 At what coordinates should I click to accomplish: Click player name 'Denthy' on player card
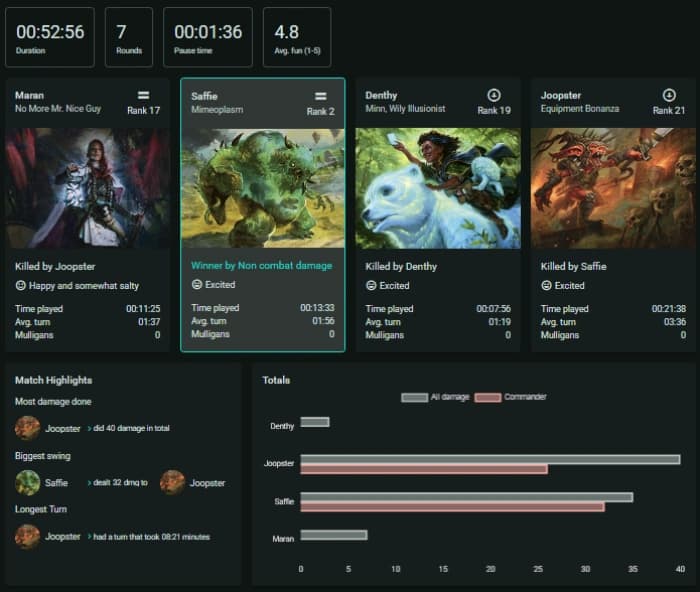tap(381, 95)
